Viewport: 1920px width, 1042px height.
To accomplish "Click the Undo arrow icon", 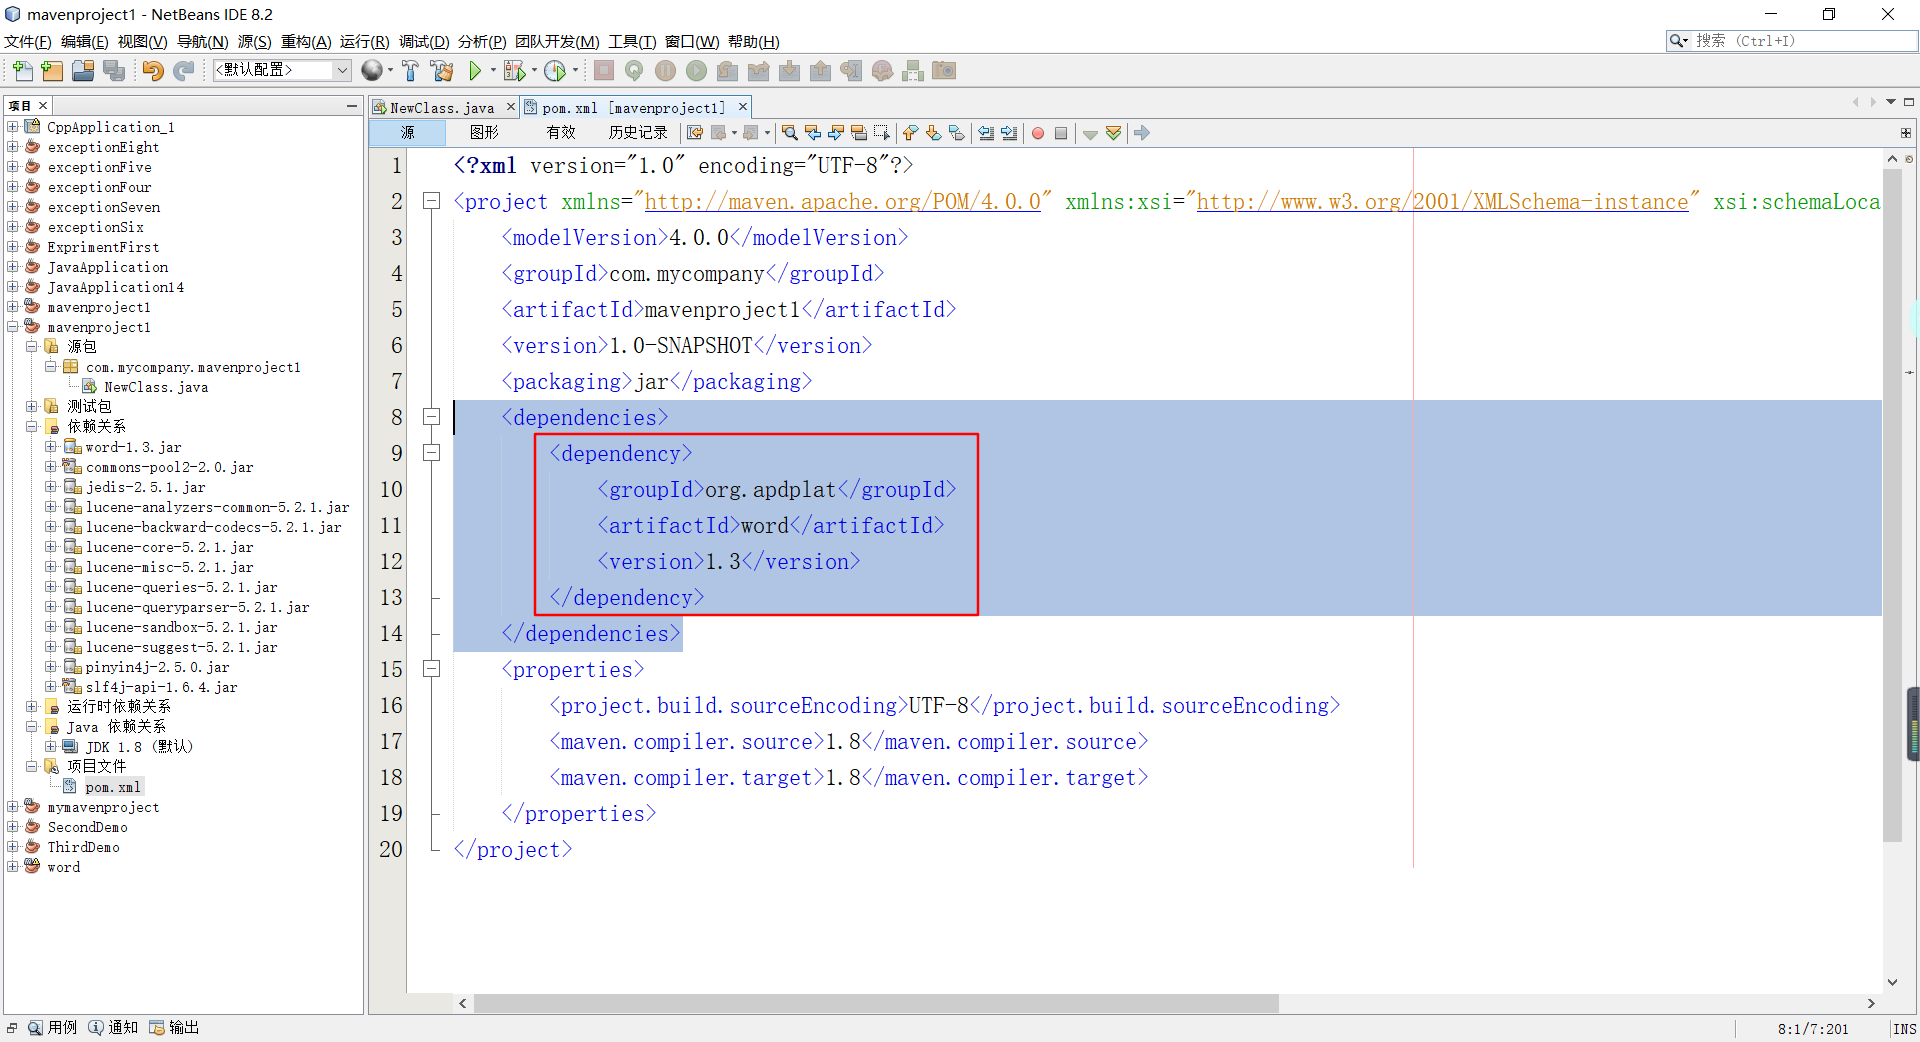I will coord(152,70).
